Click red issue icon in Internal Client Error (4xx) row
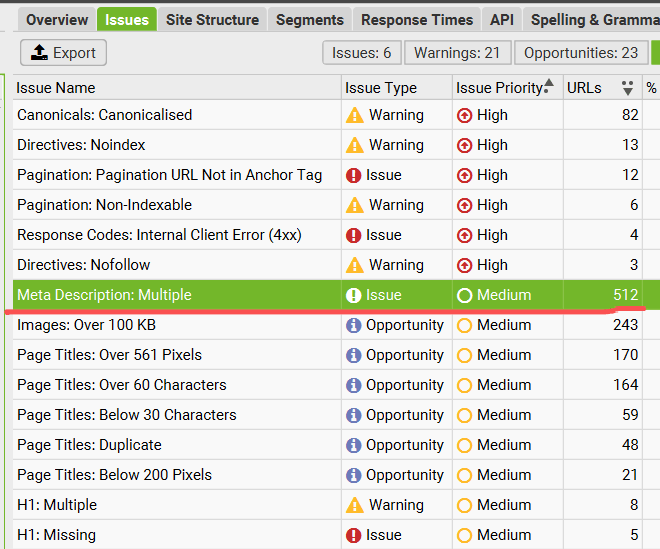The image size is (660, 549). pos(354,235)
